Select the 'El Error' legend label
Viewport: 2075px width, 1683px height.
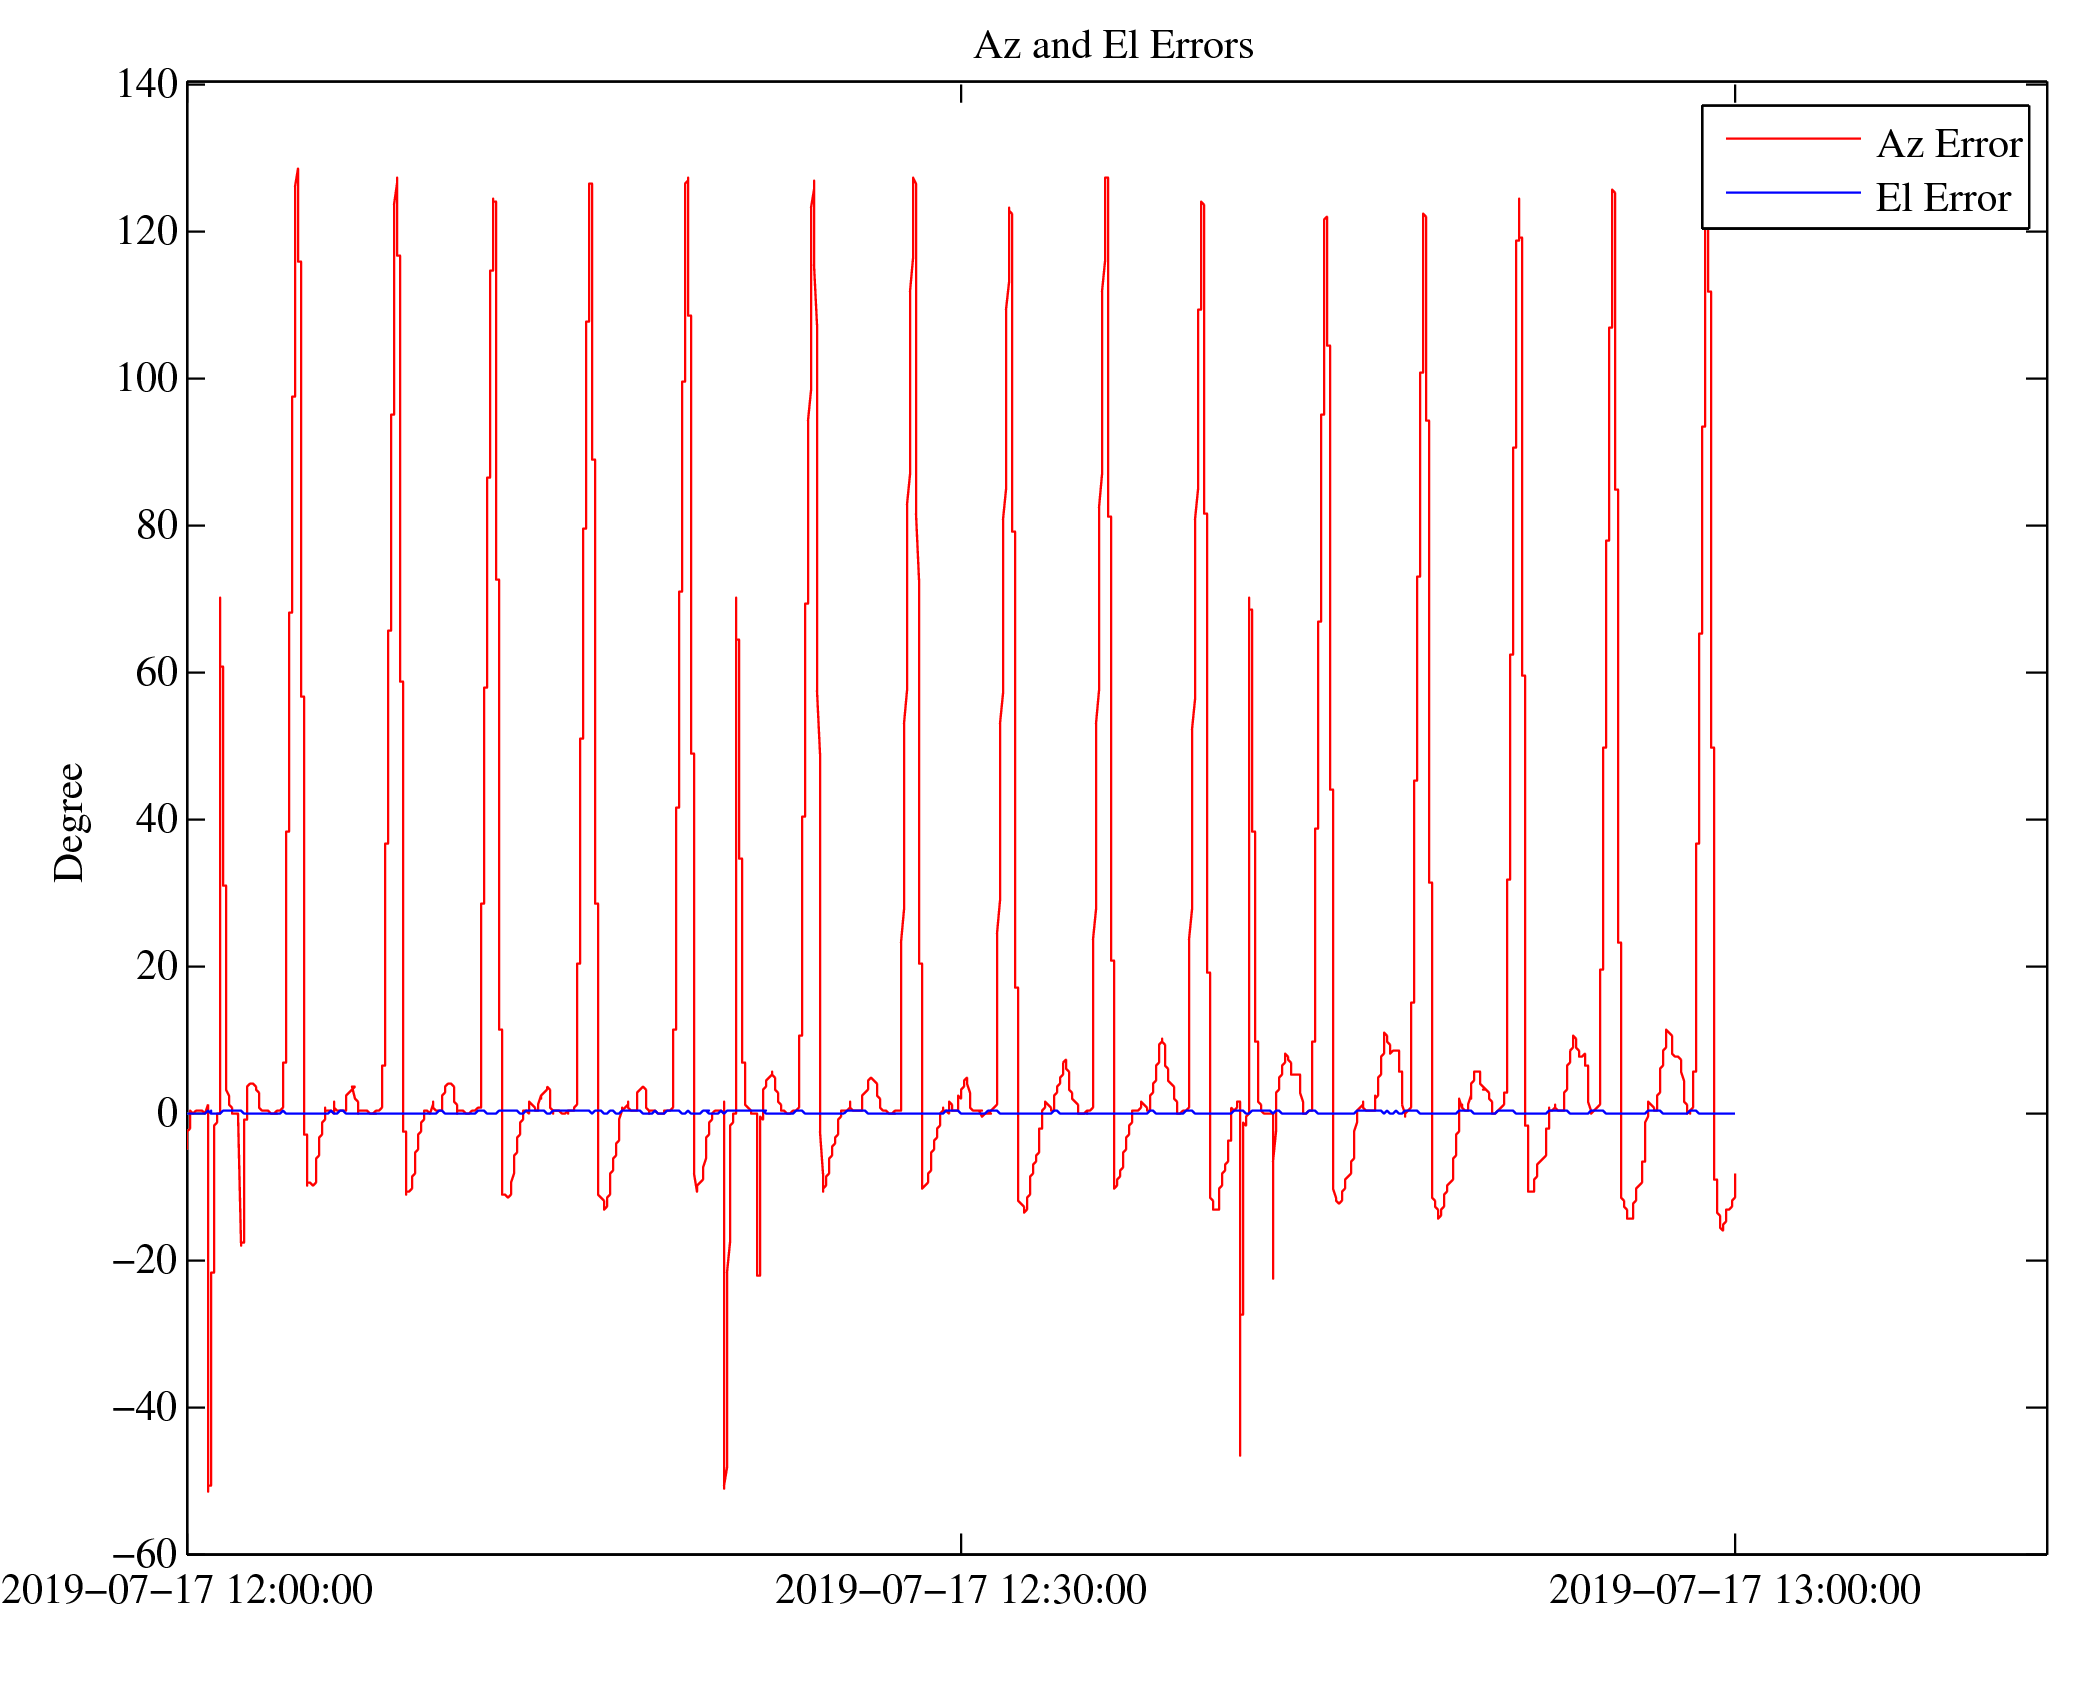tap(1942, 198)
